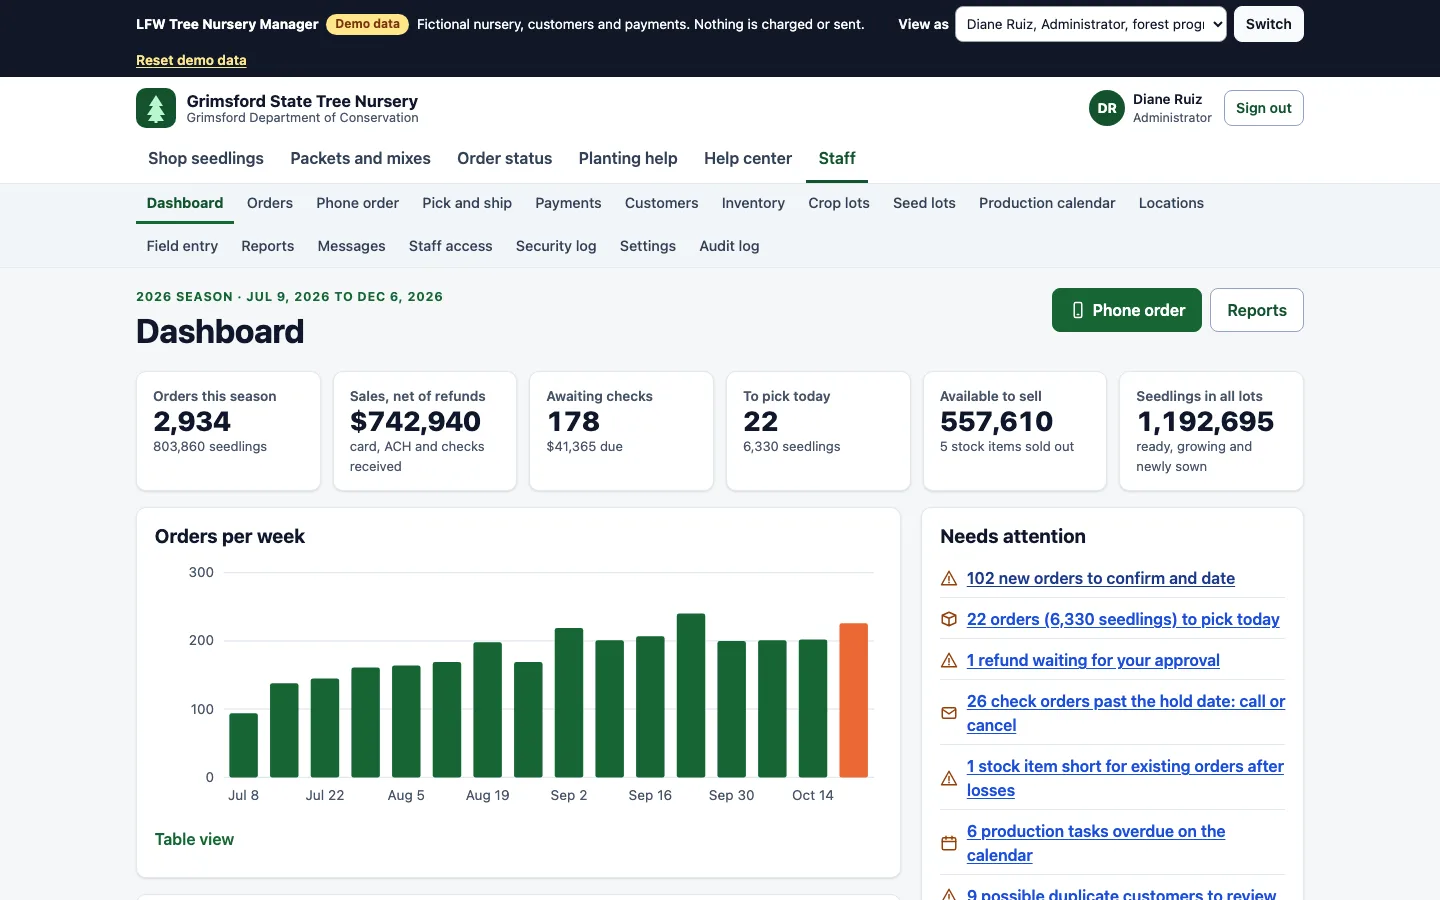This screenshot has height=900, width=1440.
Task: Open the Payments tab
Action: [x=568, y=203]
